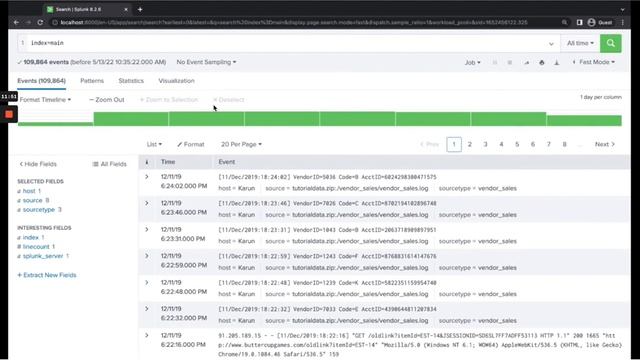Viewport: 640px width, 360px height.
Task: Click the browser reload icon
Action: (40, 22)
